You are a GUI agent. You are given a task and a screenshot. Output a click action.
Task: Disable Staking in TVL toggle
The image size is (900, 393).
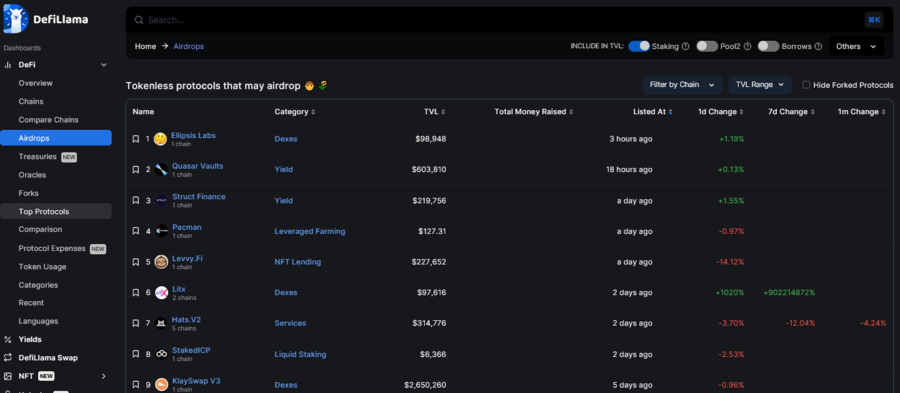(x=639, y=46)
